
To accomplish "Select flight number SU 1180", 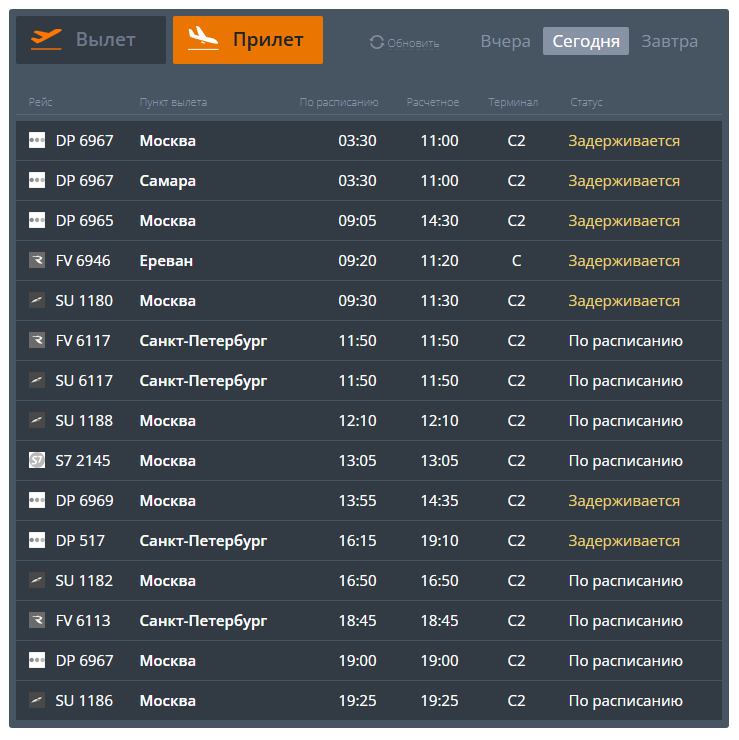I will click(84, 301).
